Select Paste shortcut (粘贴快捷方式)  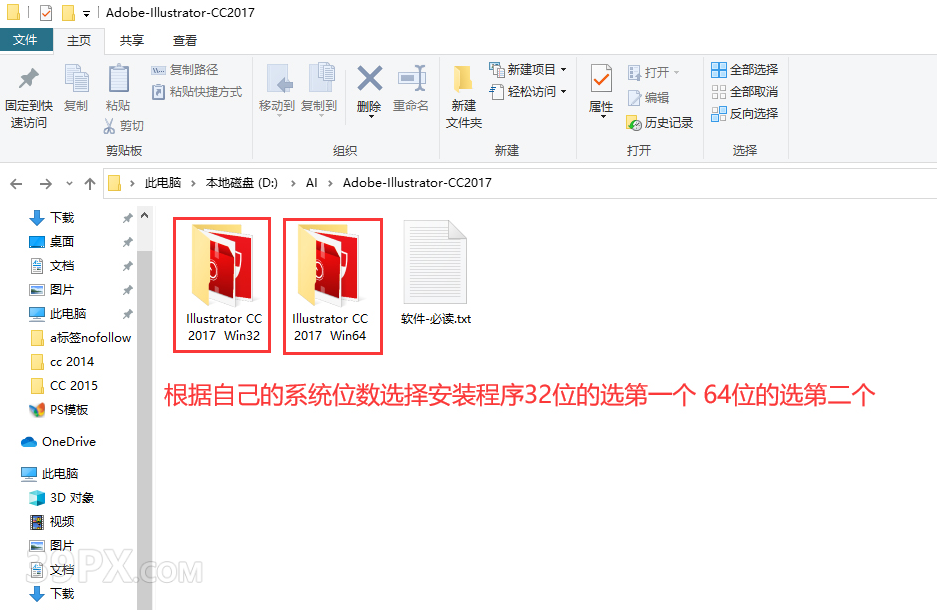click(x=197, y=91)
